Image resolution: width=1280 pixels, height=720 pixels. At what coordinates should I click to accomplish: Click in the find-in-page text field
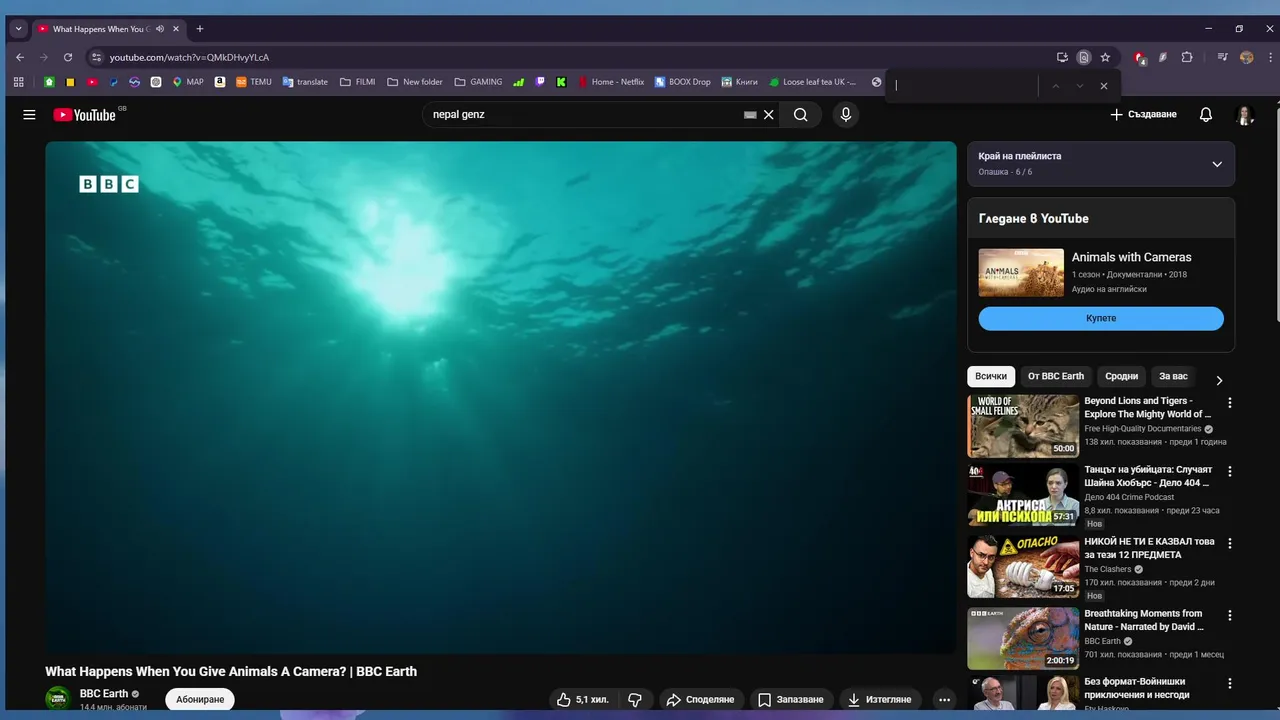962,86
